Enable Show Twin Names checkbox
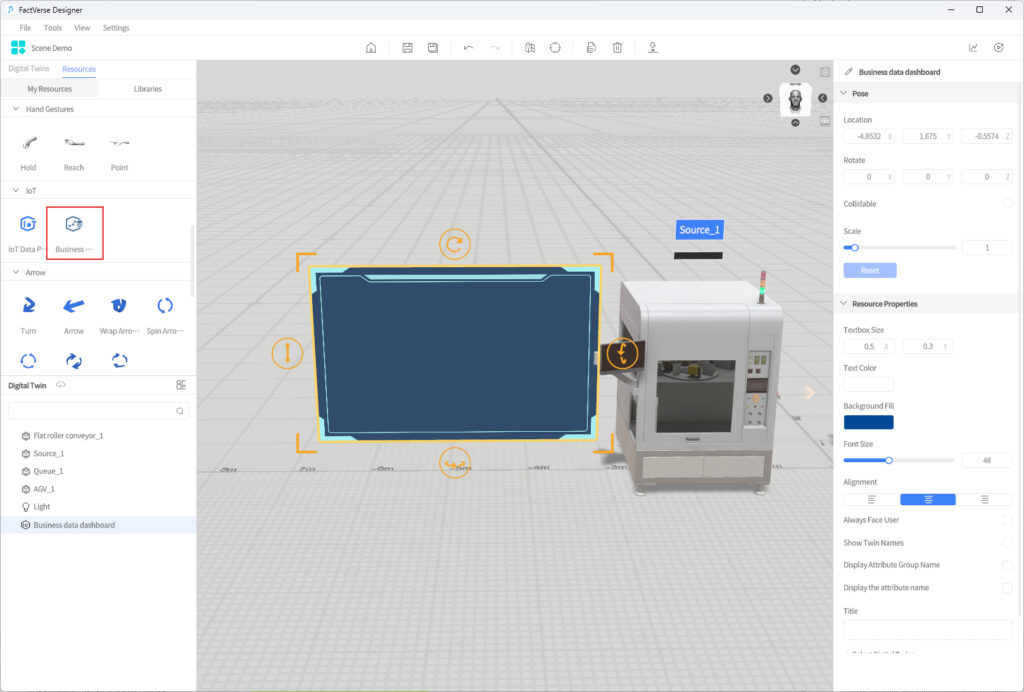 coord(1007,543)
